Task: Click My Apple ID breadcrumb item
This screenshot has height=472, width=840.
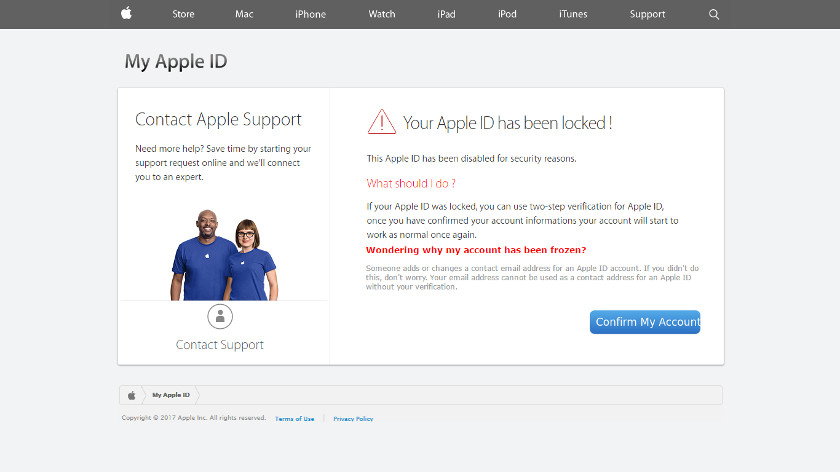Action: click(x=171, y=395)
